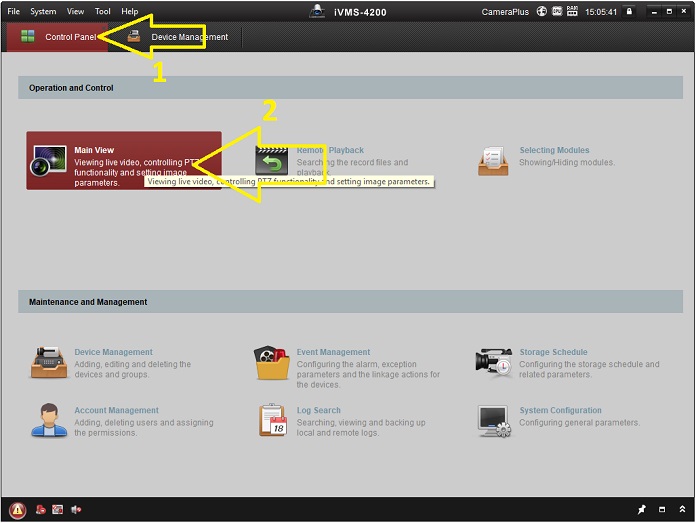Click the lock icon in title bar
The height and width of the screenshot is (523, 696).
[x=629, y=11]
